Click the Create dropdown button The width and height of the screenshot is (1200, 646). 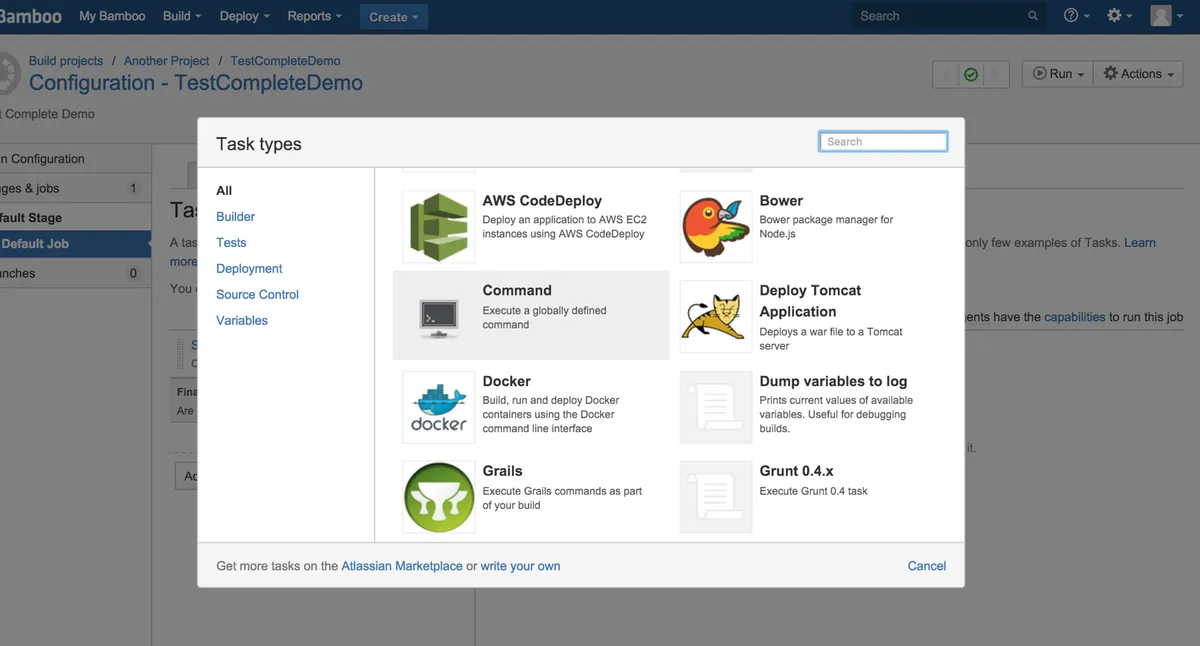(x=394, y=16)
